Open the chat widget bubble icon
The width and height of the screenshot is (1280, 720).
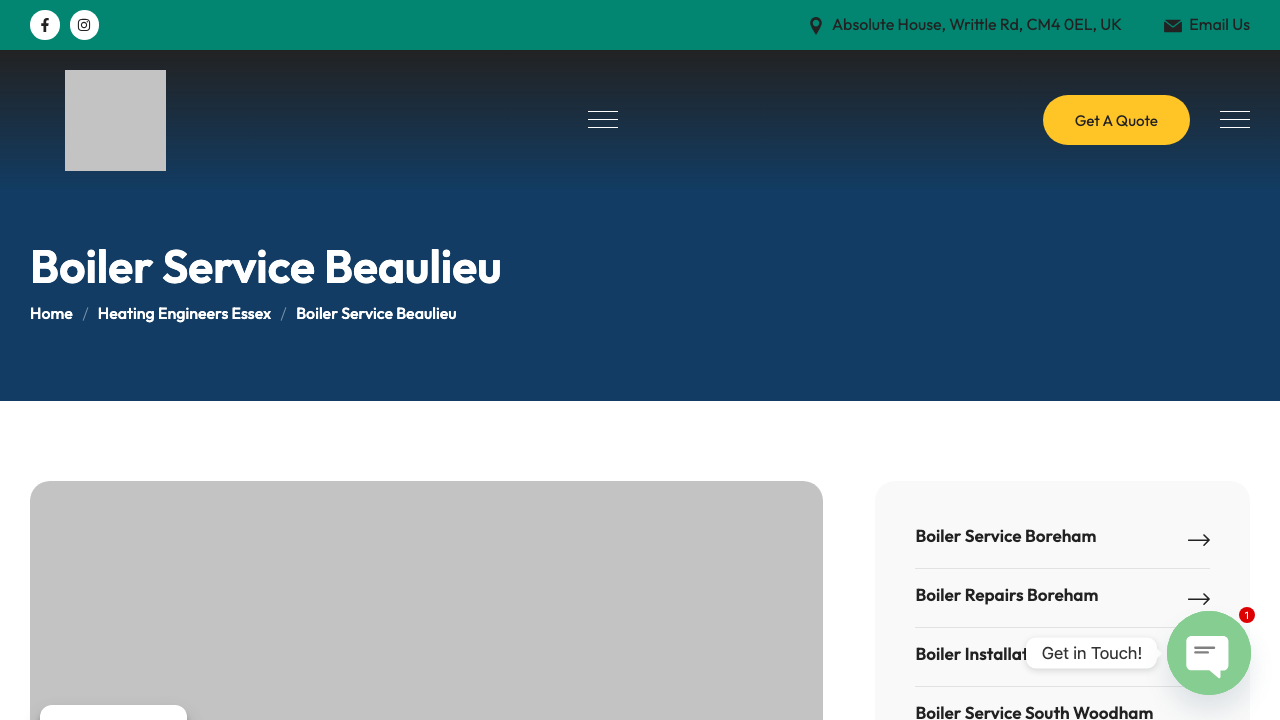tap(1209, 653)
